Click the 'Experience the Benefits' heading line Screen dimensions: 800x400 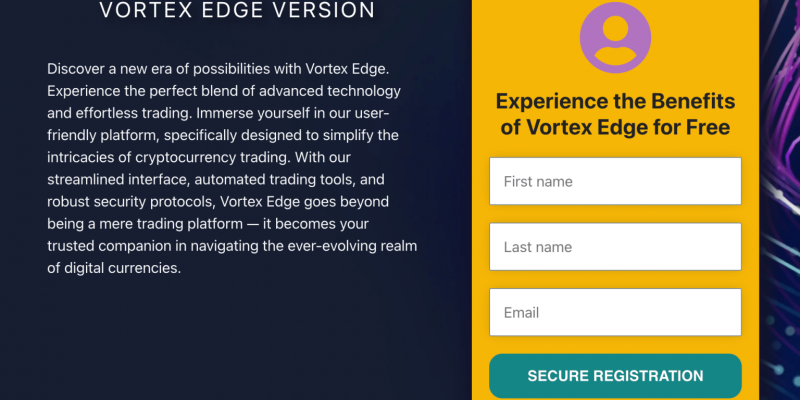coord(615,101)
